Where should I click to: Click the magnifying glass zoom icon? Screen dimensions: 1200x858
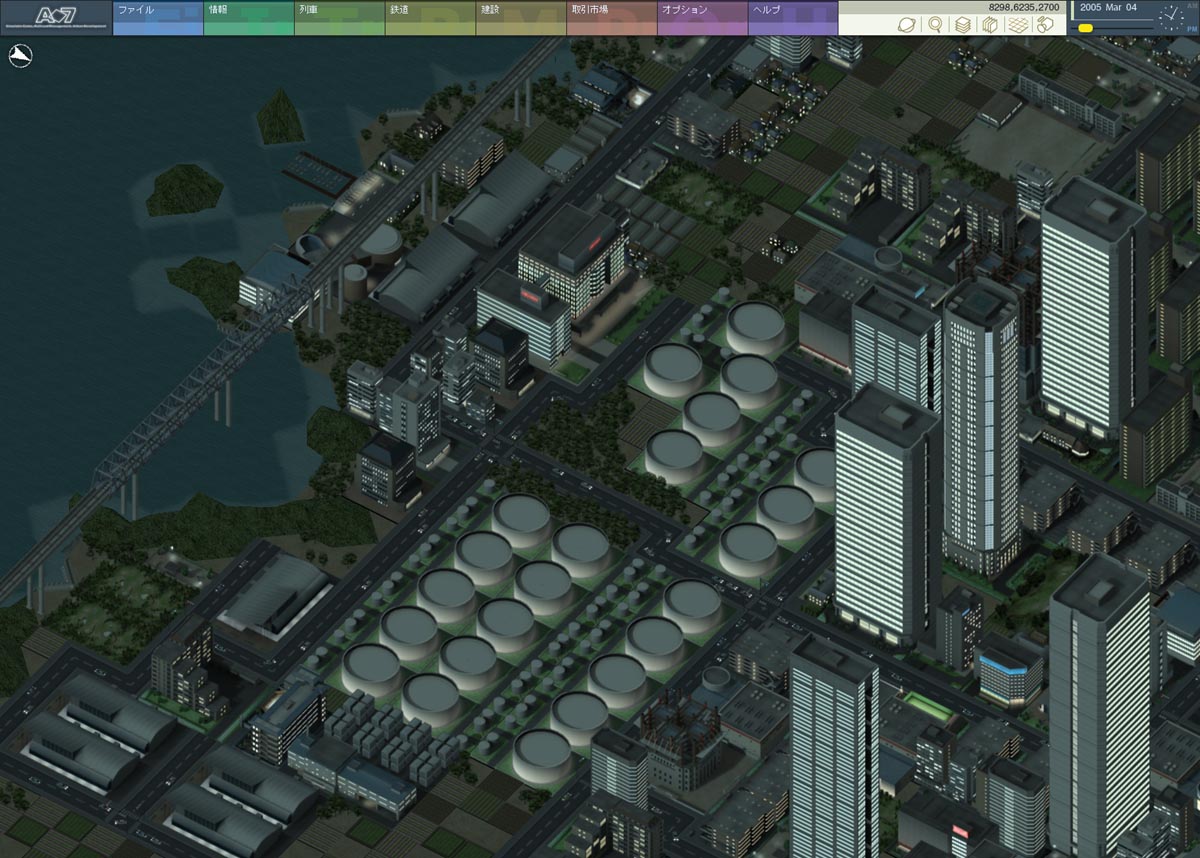(x=935, y=25)
